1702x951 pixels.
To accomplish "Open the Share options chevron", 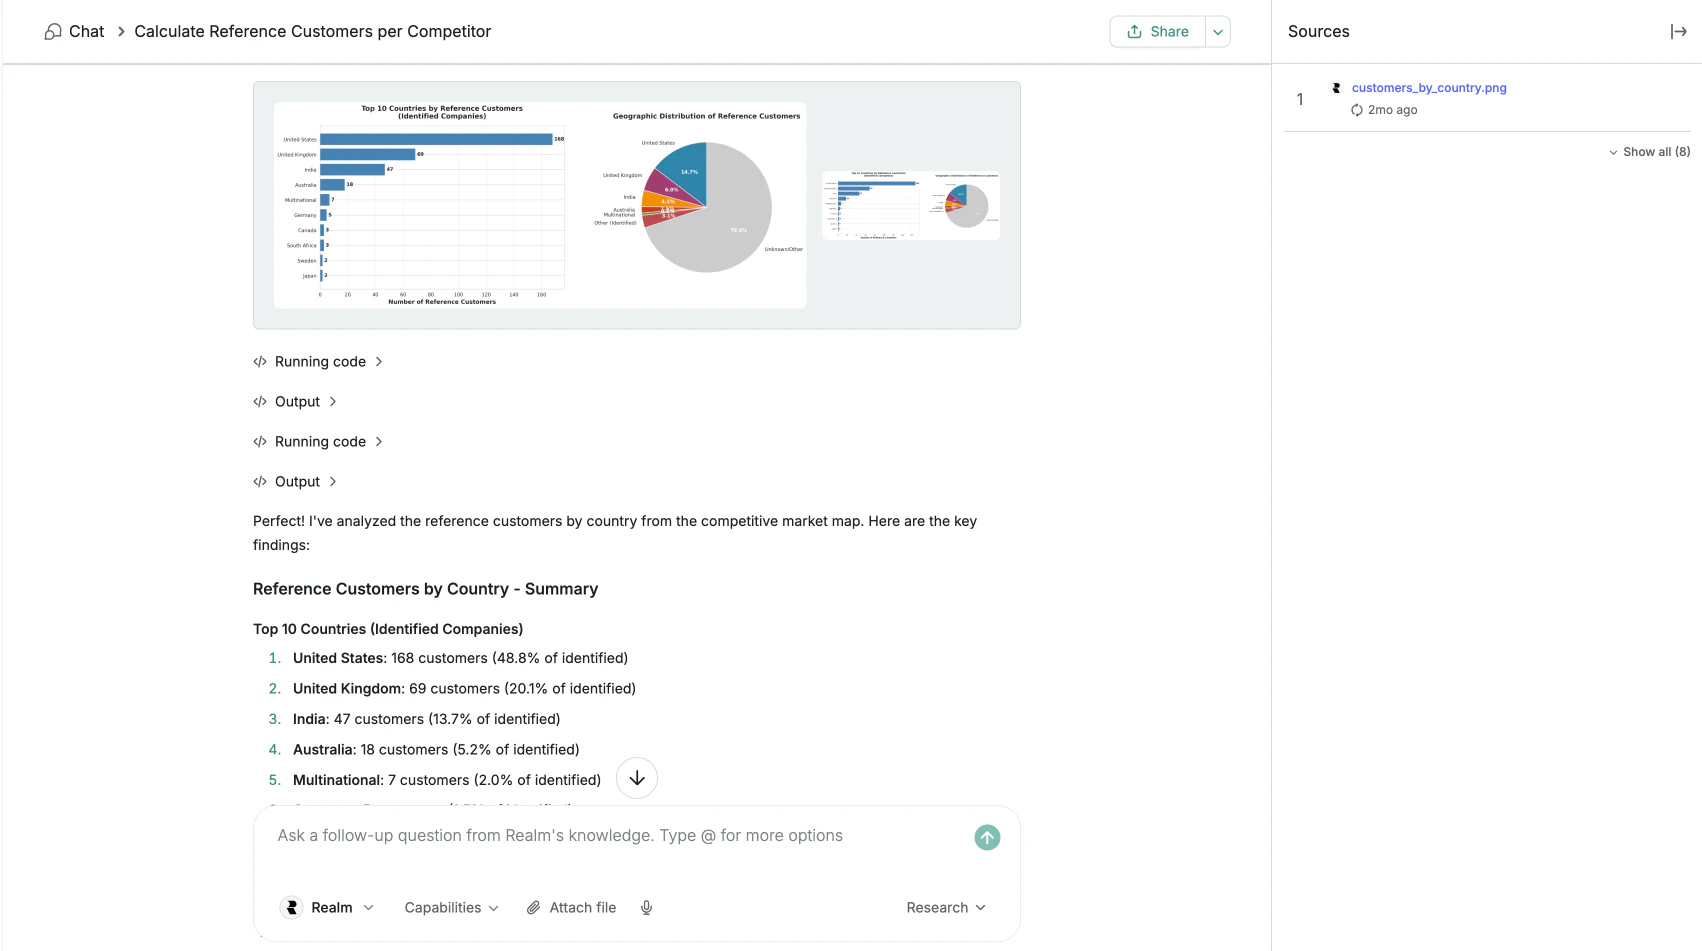I will 1218,31.
